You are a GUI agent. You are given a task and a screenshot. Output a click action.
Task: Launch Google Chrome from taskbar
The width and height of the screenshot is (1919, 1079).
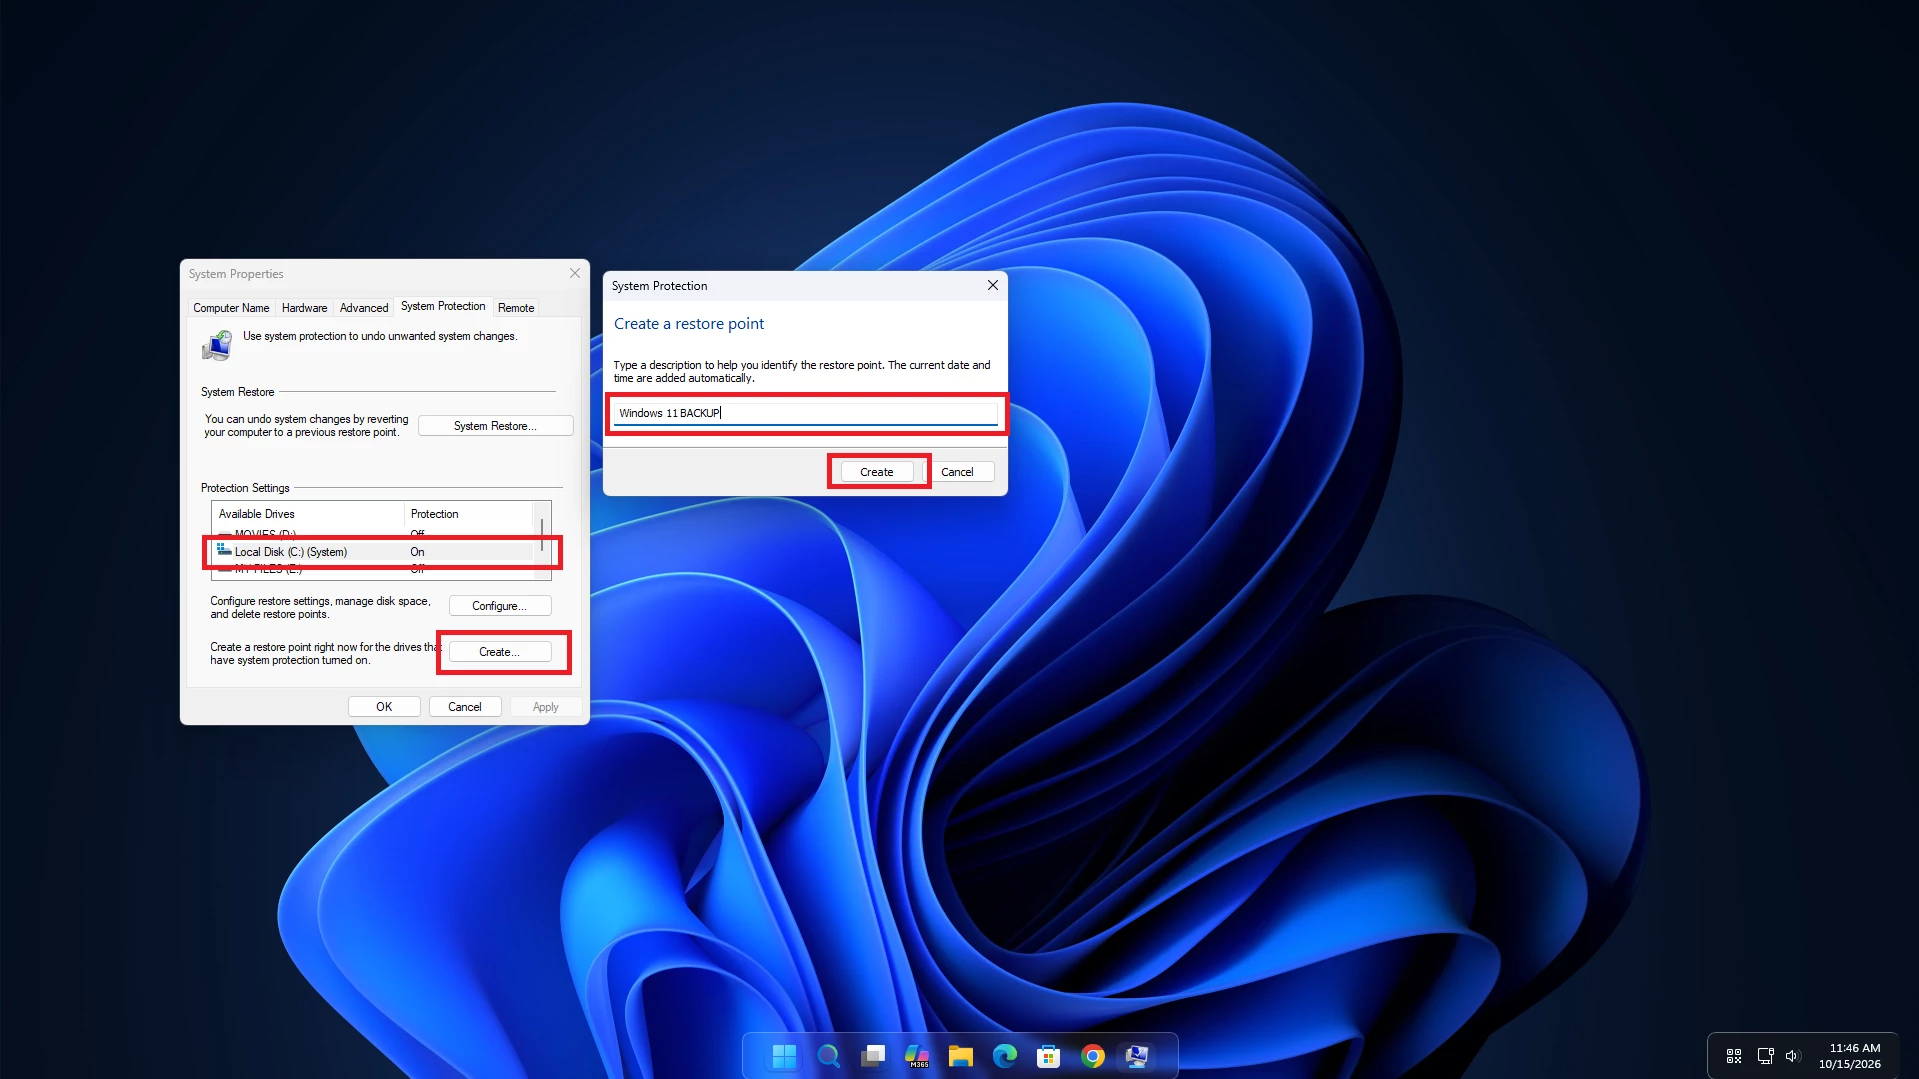(x=1092, y=1056)
